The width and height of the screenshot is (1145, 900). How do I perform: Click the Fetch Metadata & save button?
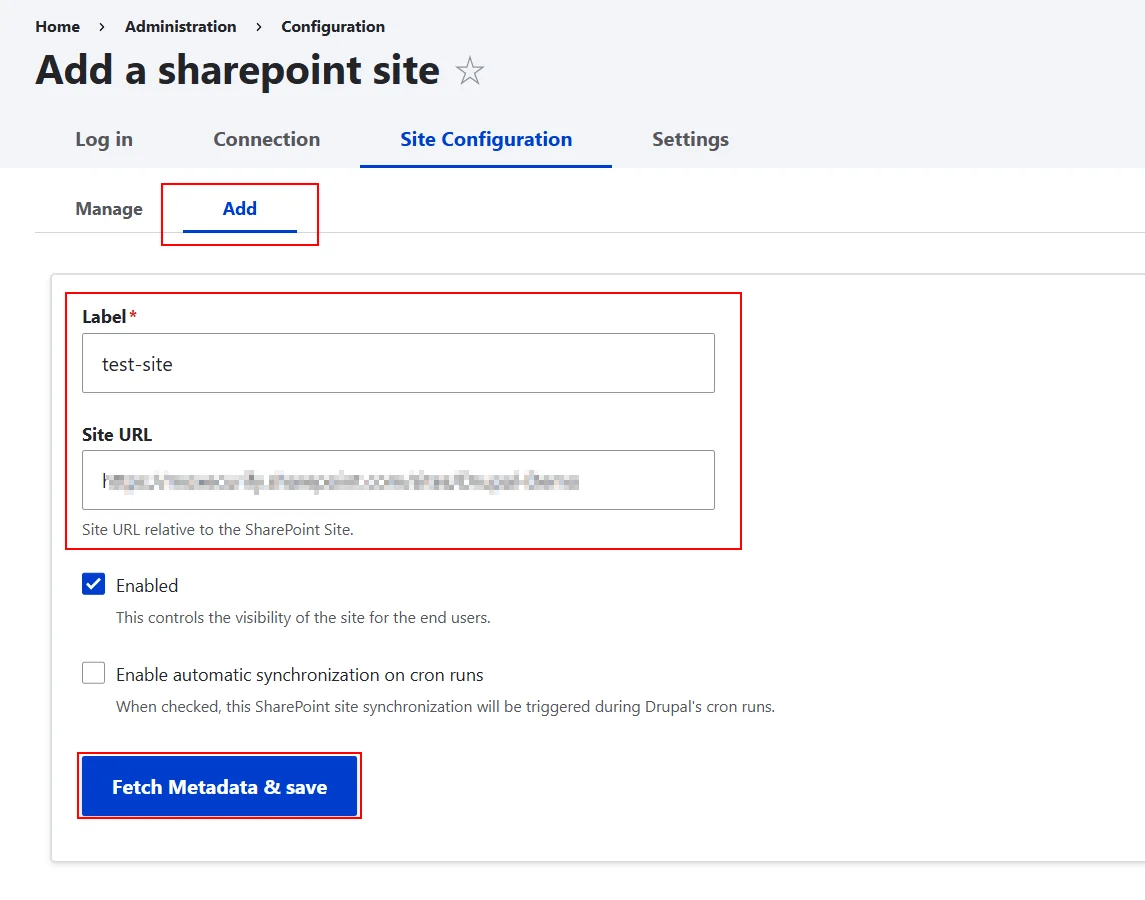pos(219,786)
